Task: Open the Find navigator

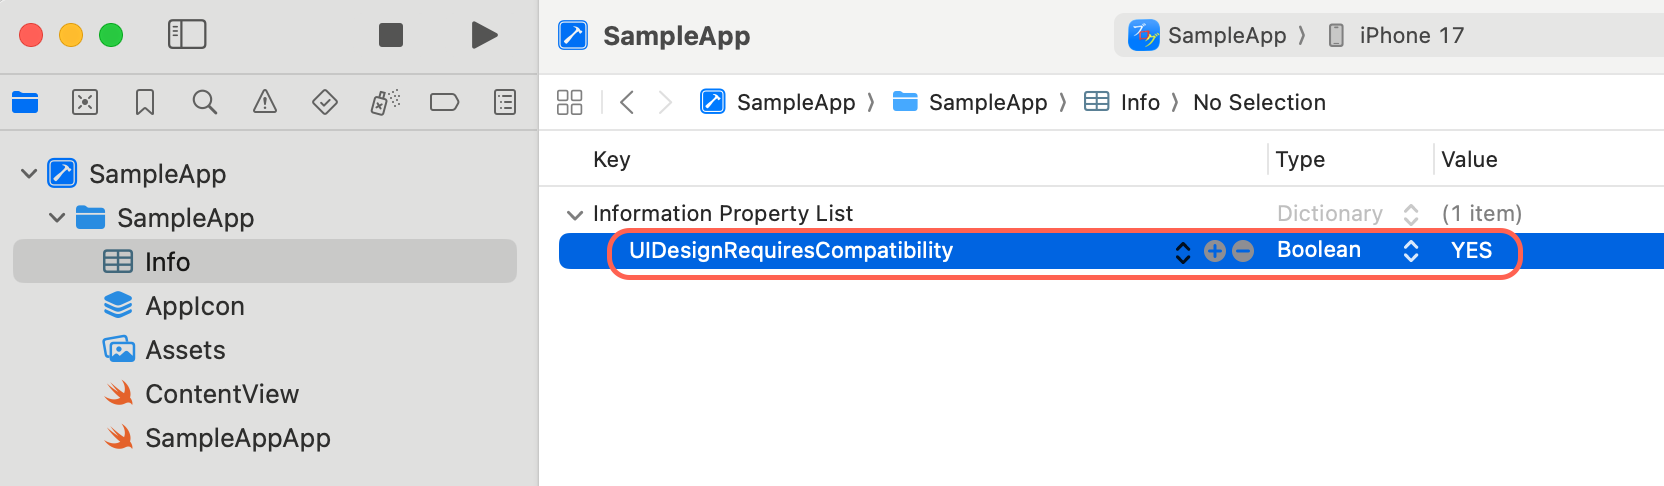Action: 205,102
